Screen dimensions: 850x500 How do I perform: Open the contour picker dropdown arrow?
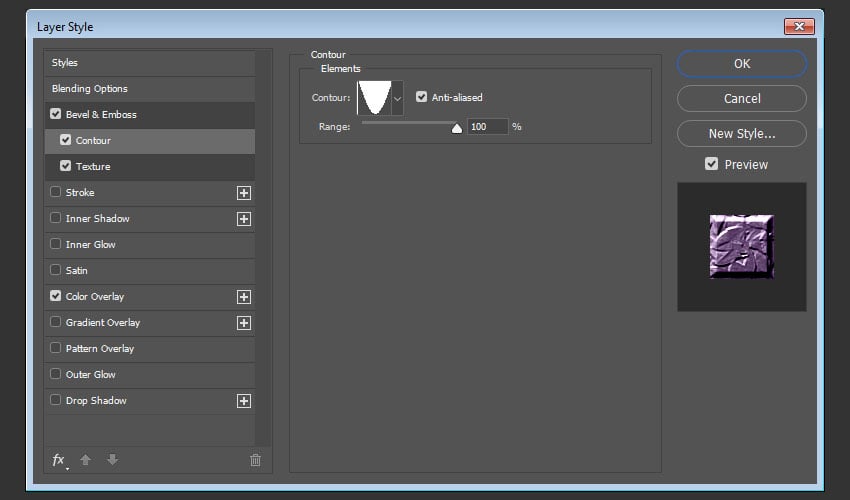[397, 98]
